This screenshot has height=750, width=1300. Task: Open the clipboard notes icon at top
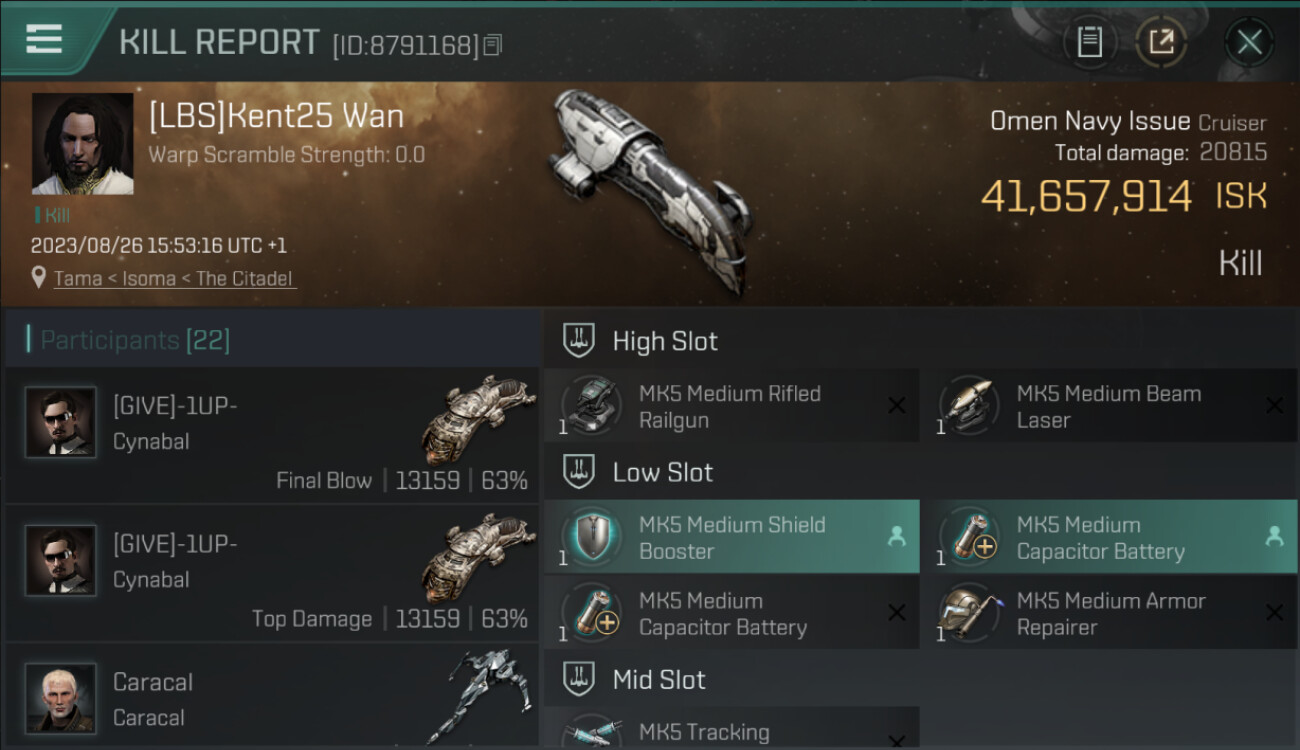pos(1089,42)
